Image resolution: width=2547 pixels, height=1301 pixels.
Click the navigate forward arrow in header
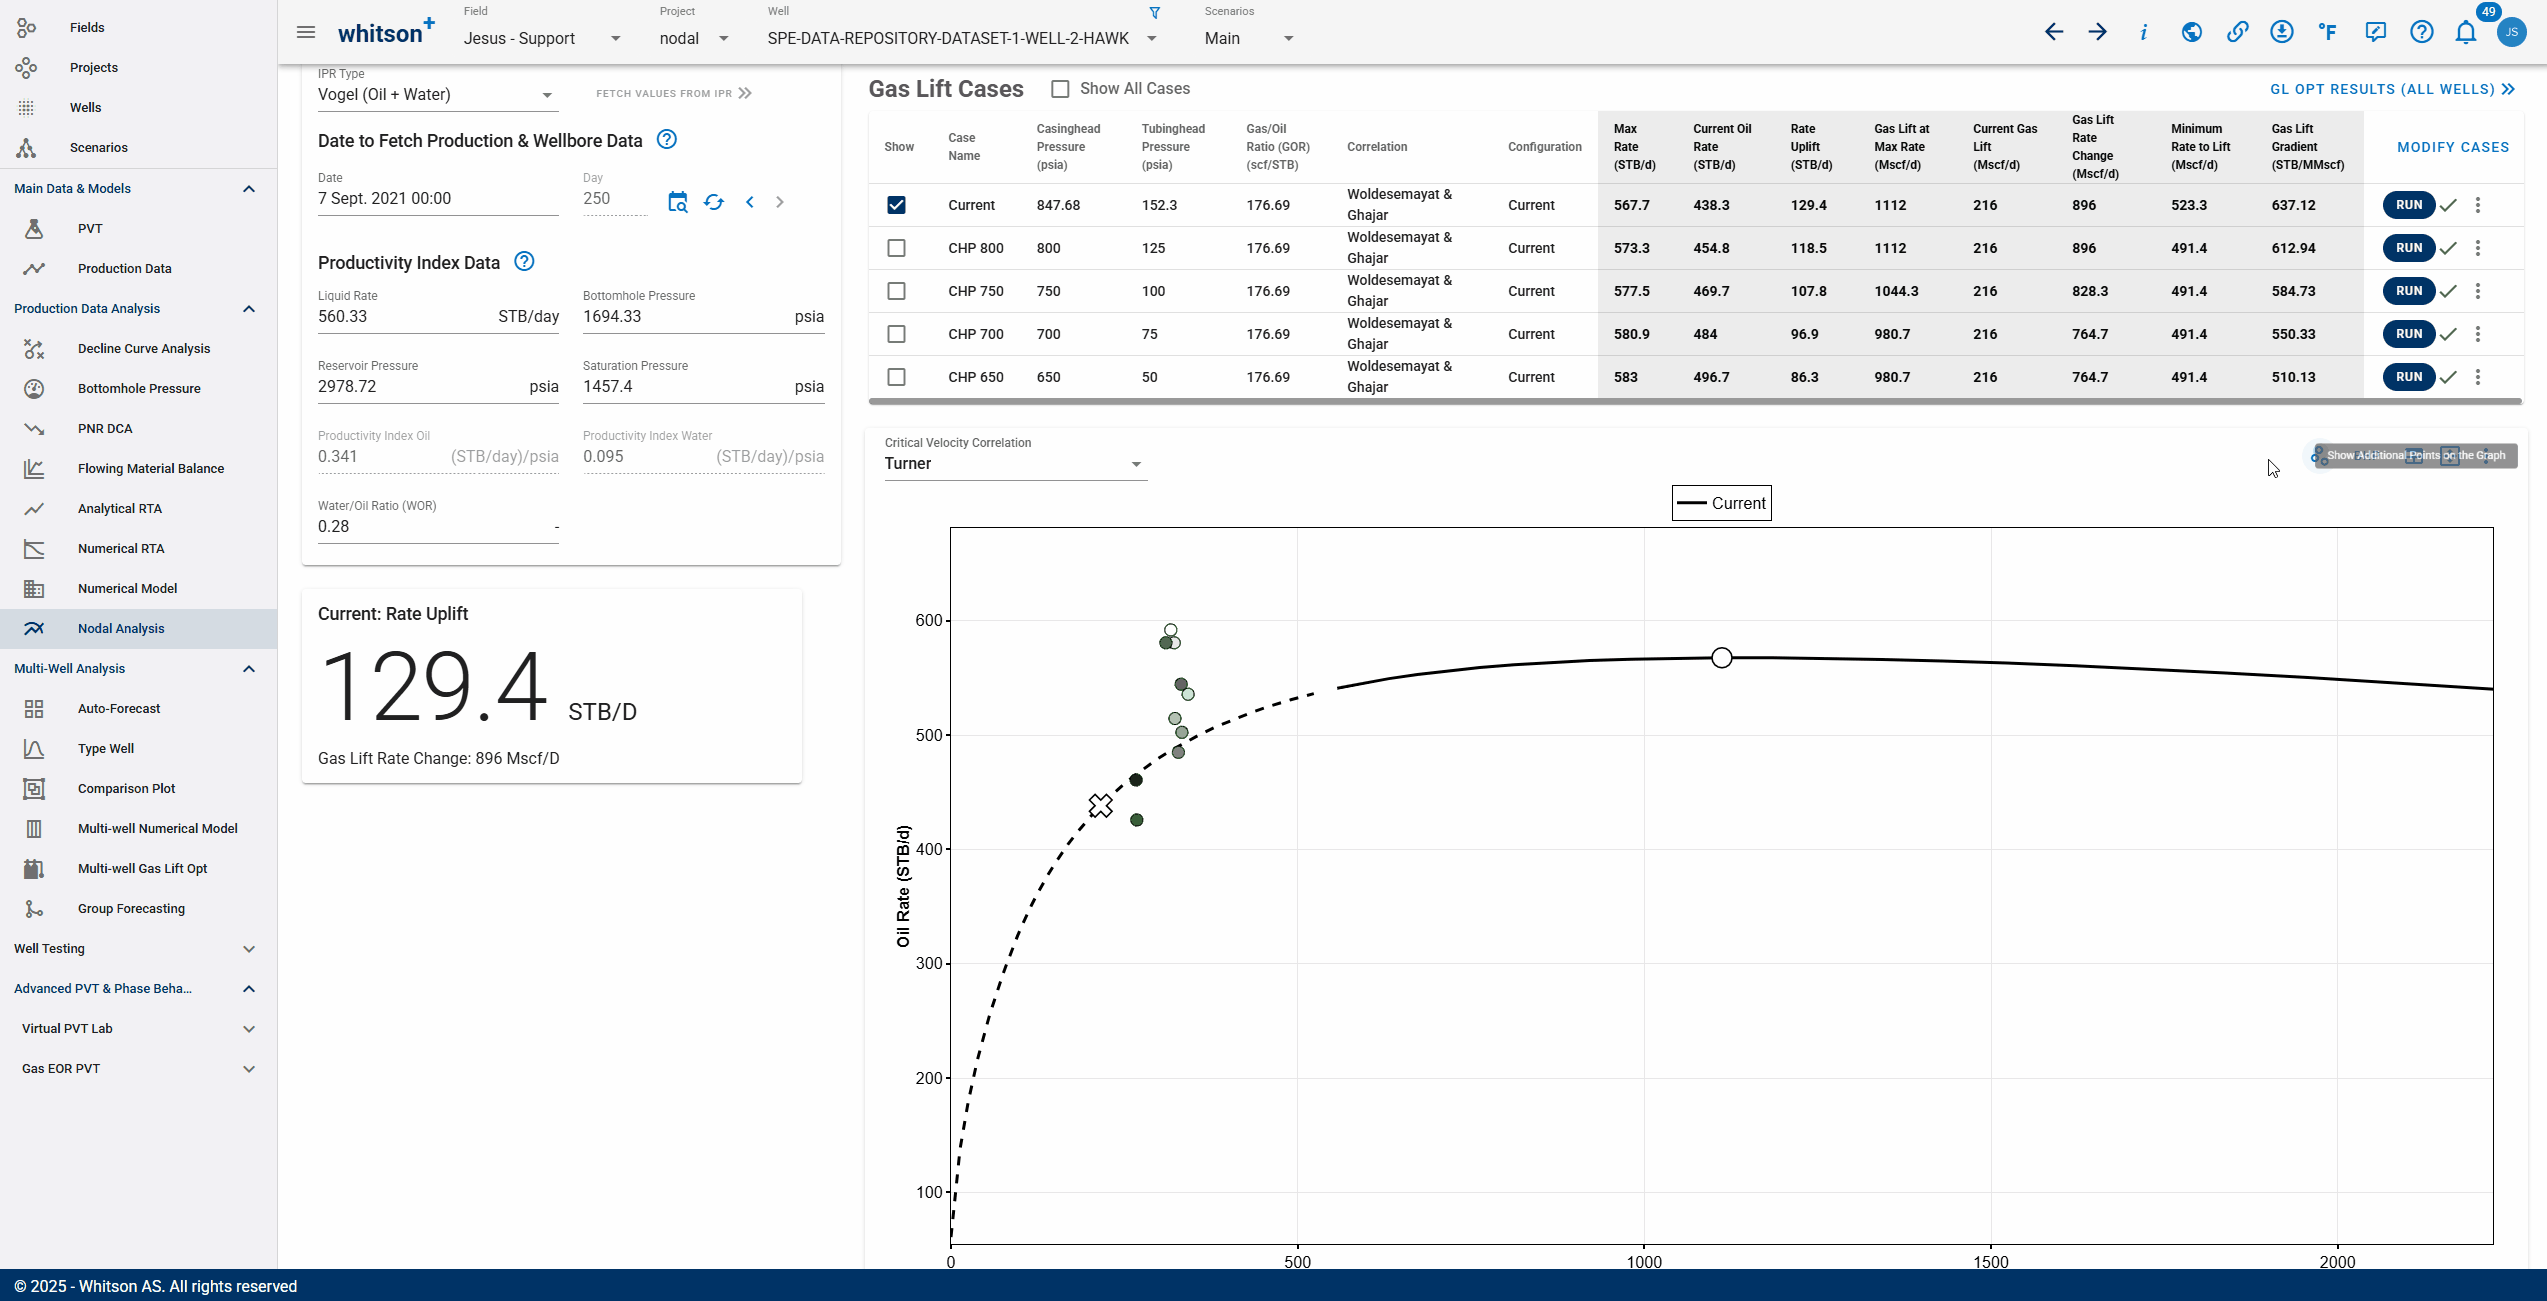[2098, 32]
